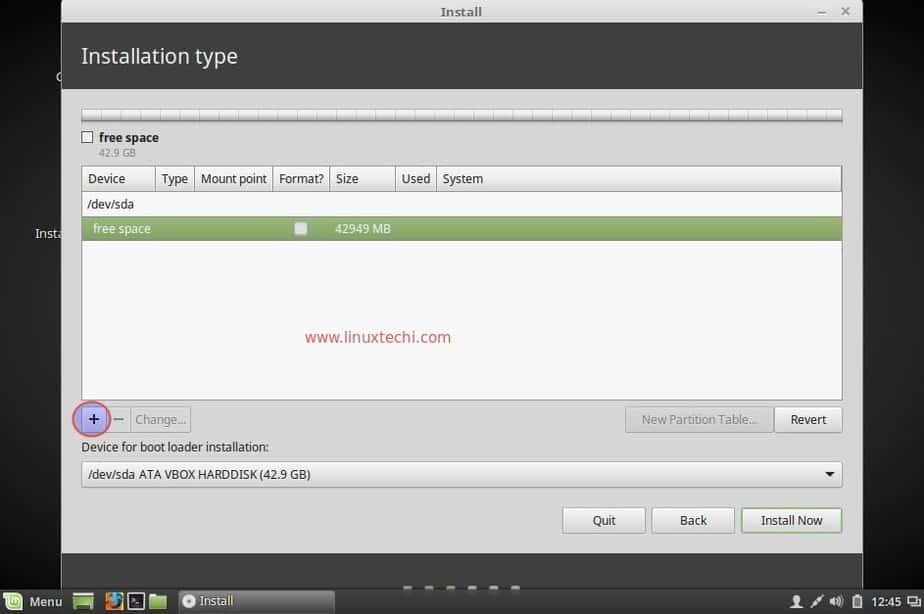Click the disk usage bar

(461, 115)
